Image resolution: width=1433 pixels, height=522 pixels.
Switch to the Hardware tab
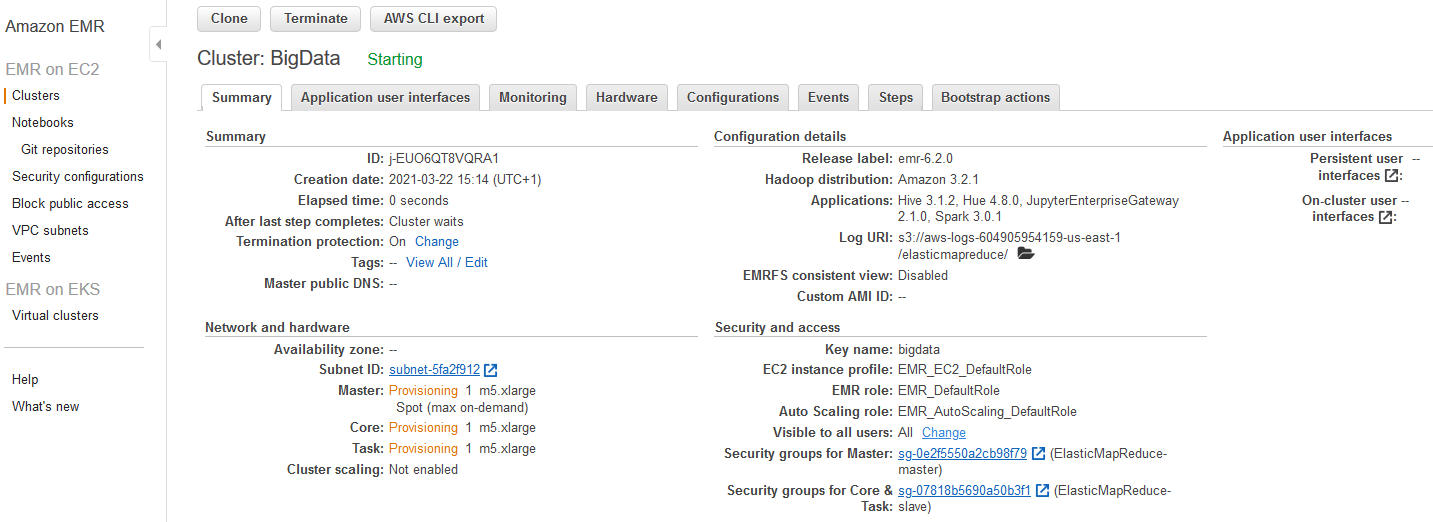(626, 98)
